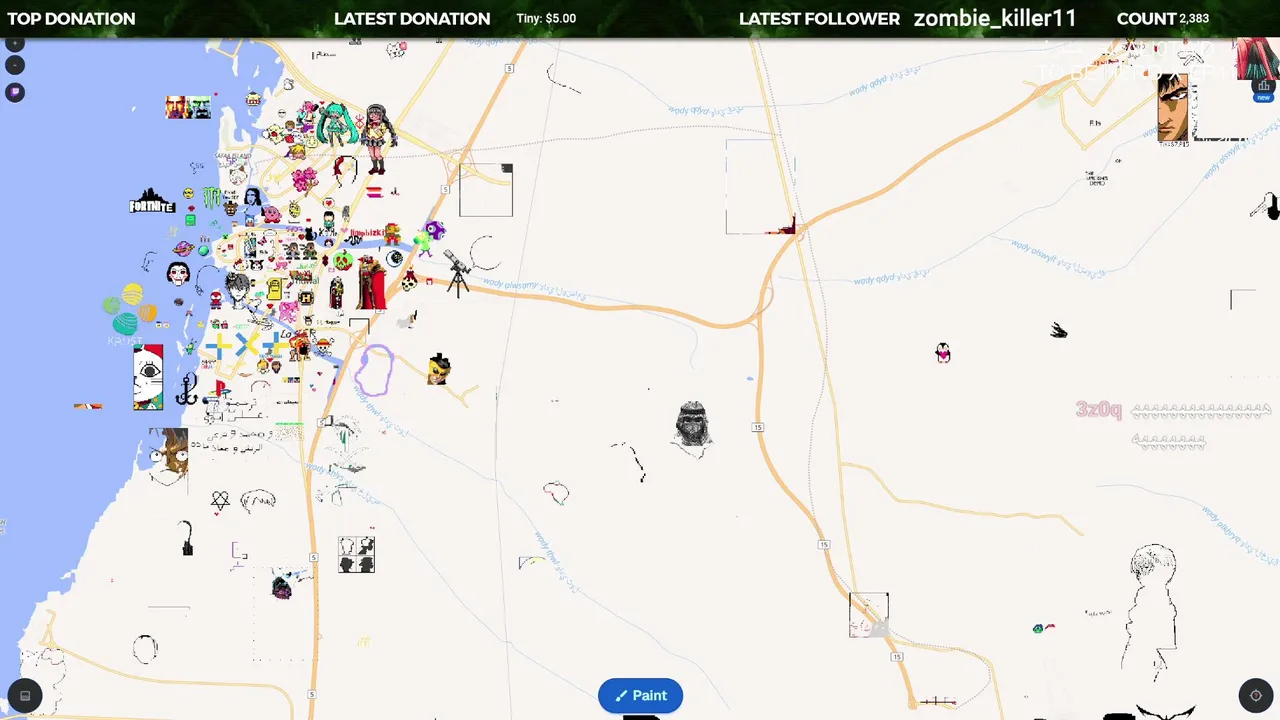Click the 'LATEST DONATION' overlay label

412,18
